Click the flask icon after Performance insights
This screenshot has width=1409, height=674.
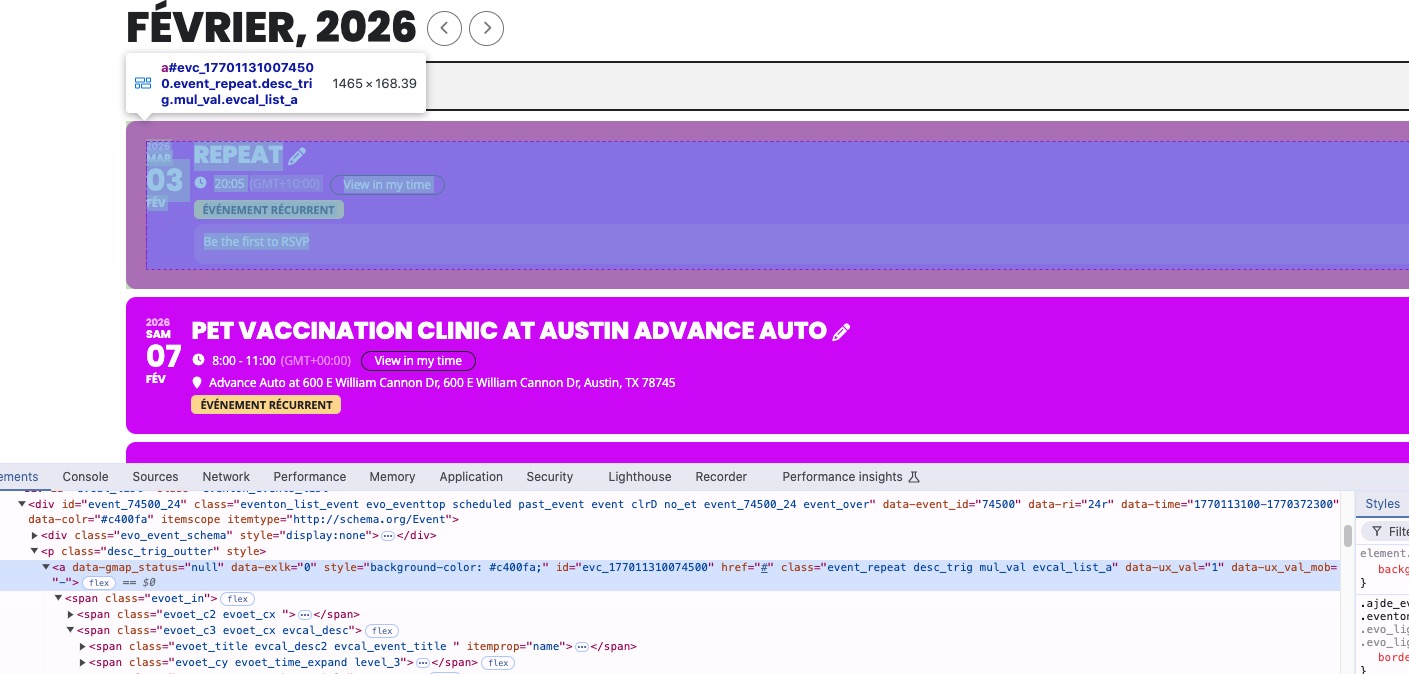(913, 477)
